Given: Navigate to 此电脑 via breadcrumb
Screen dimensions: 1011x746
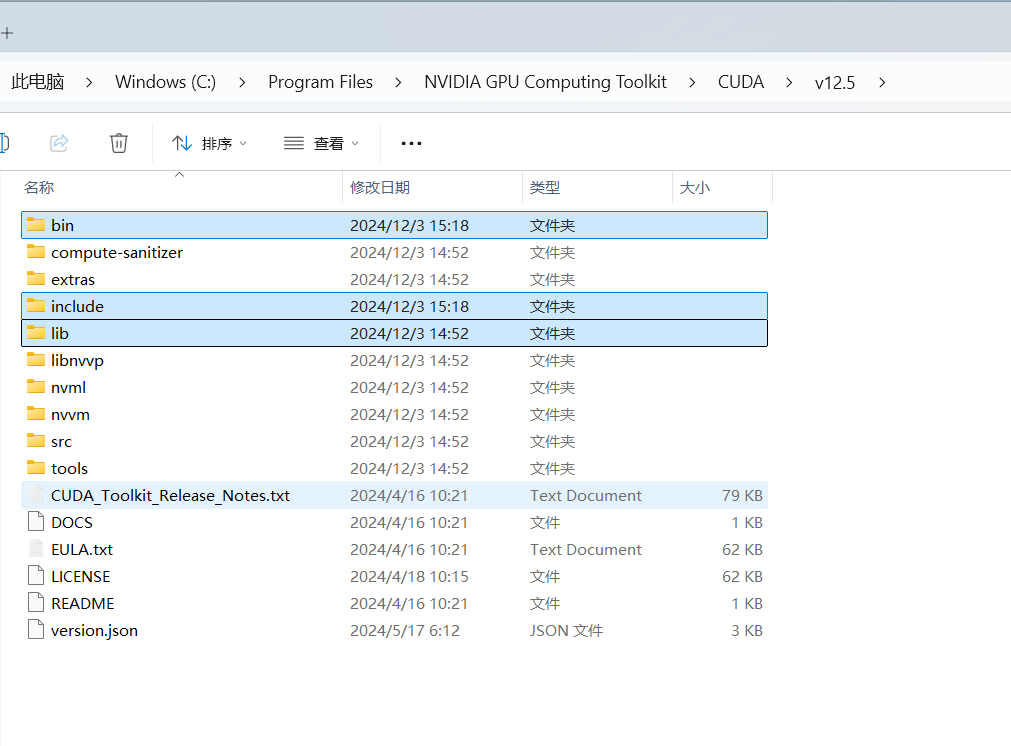Looking at the screenshot, I should (37, 82).
